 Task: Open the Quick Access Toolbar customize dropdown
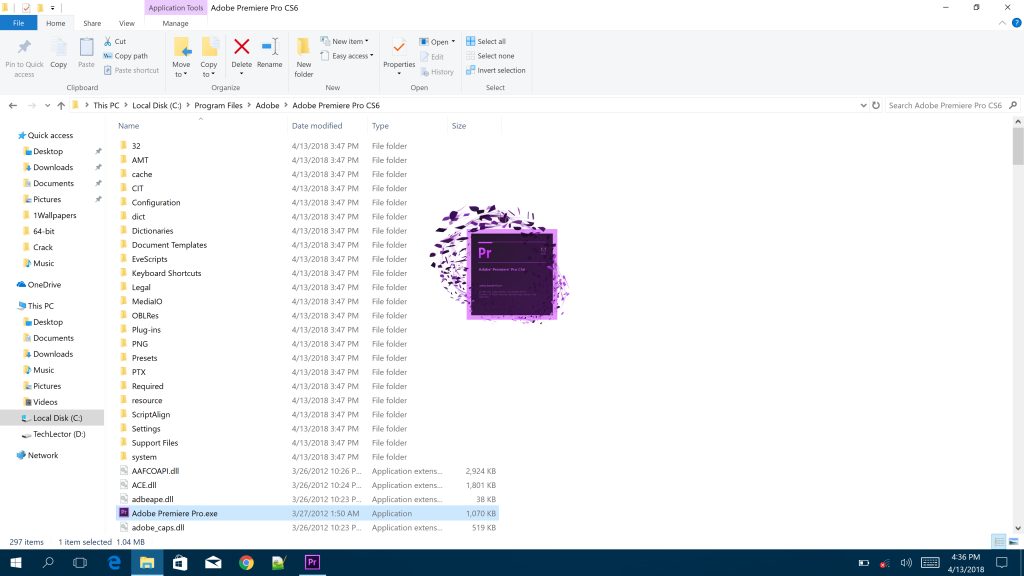click(x=52, y=8)
